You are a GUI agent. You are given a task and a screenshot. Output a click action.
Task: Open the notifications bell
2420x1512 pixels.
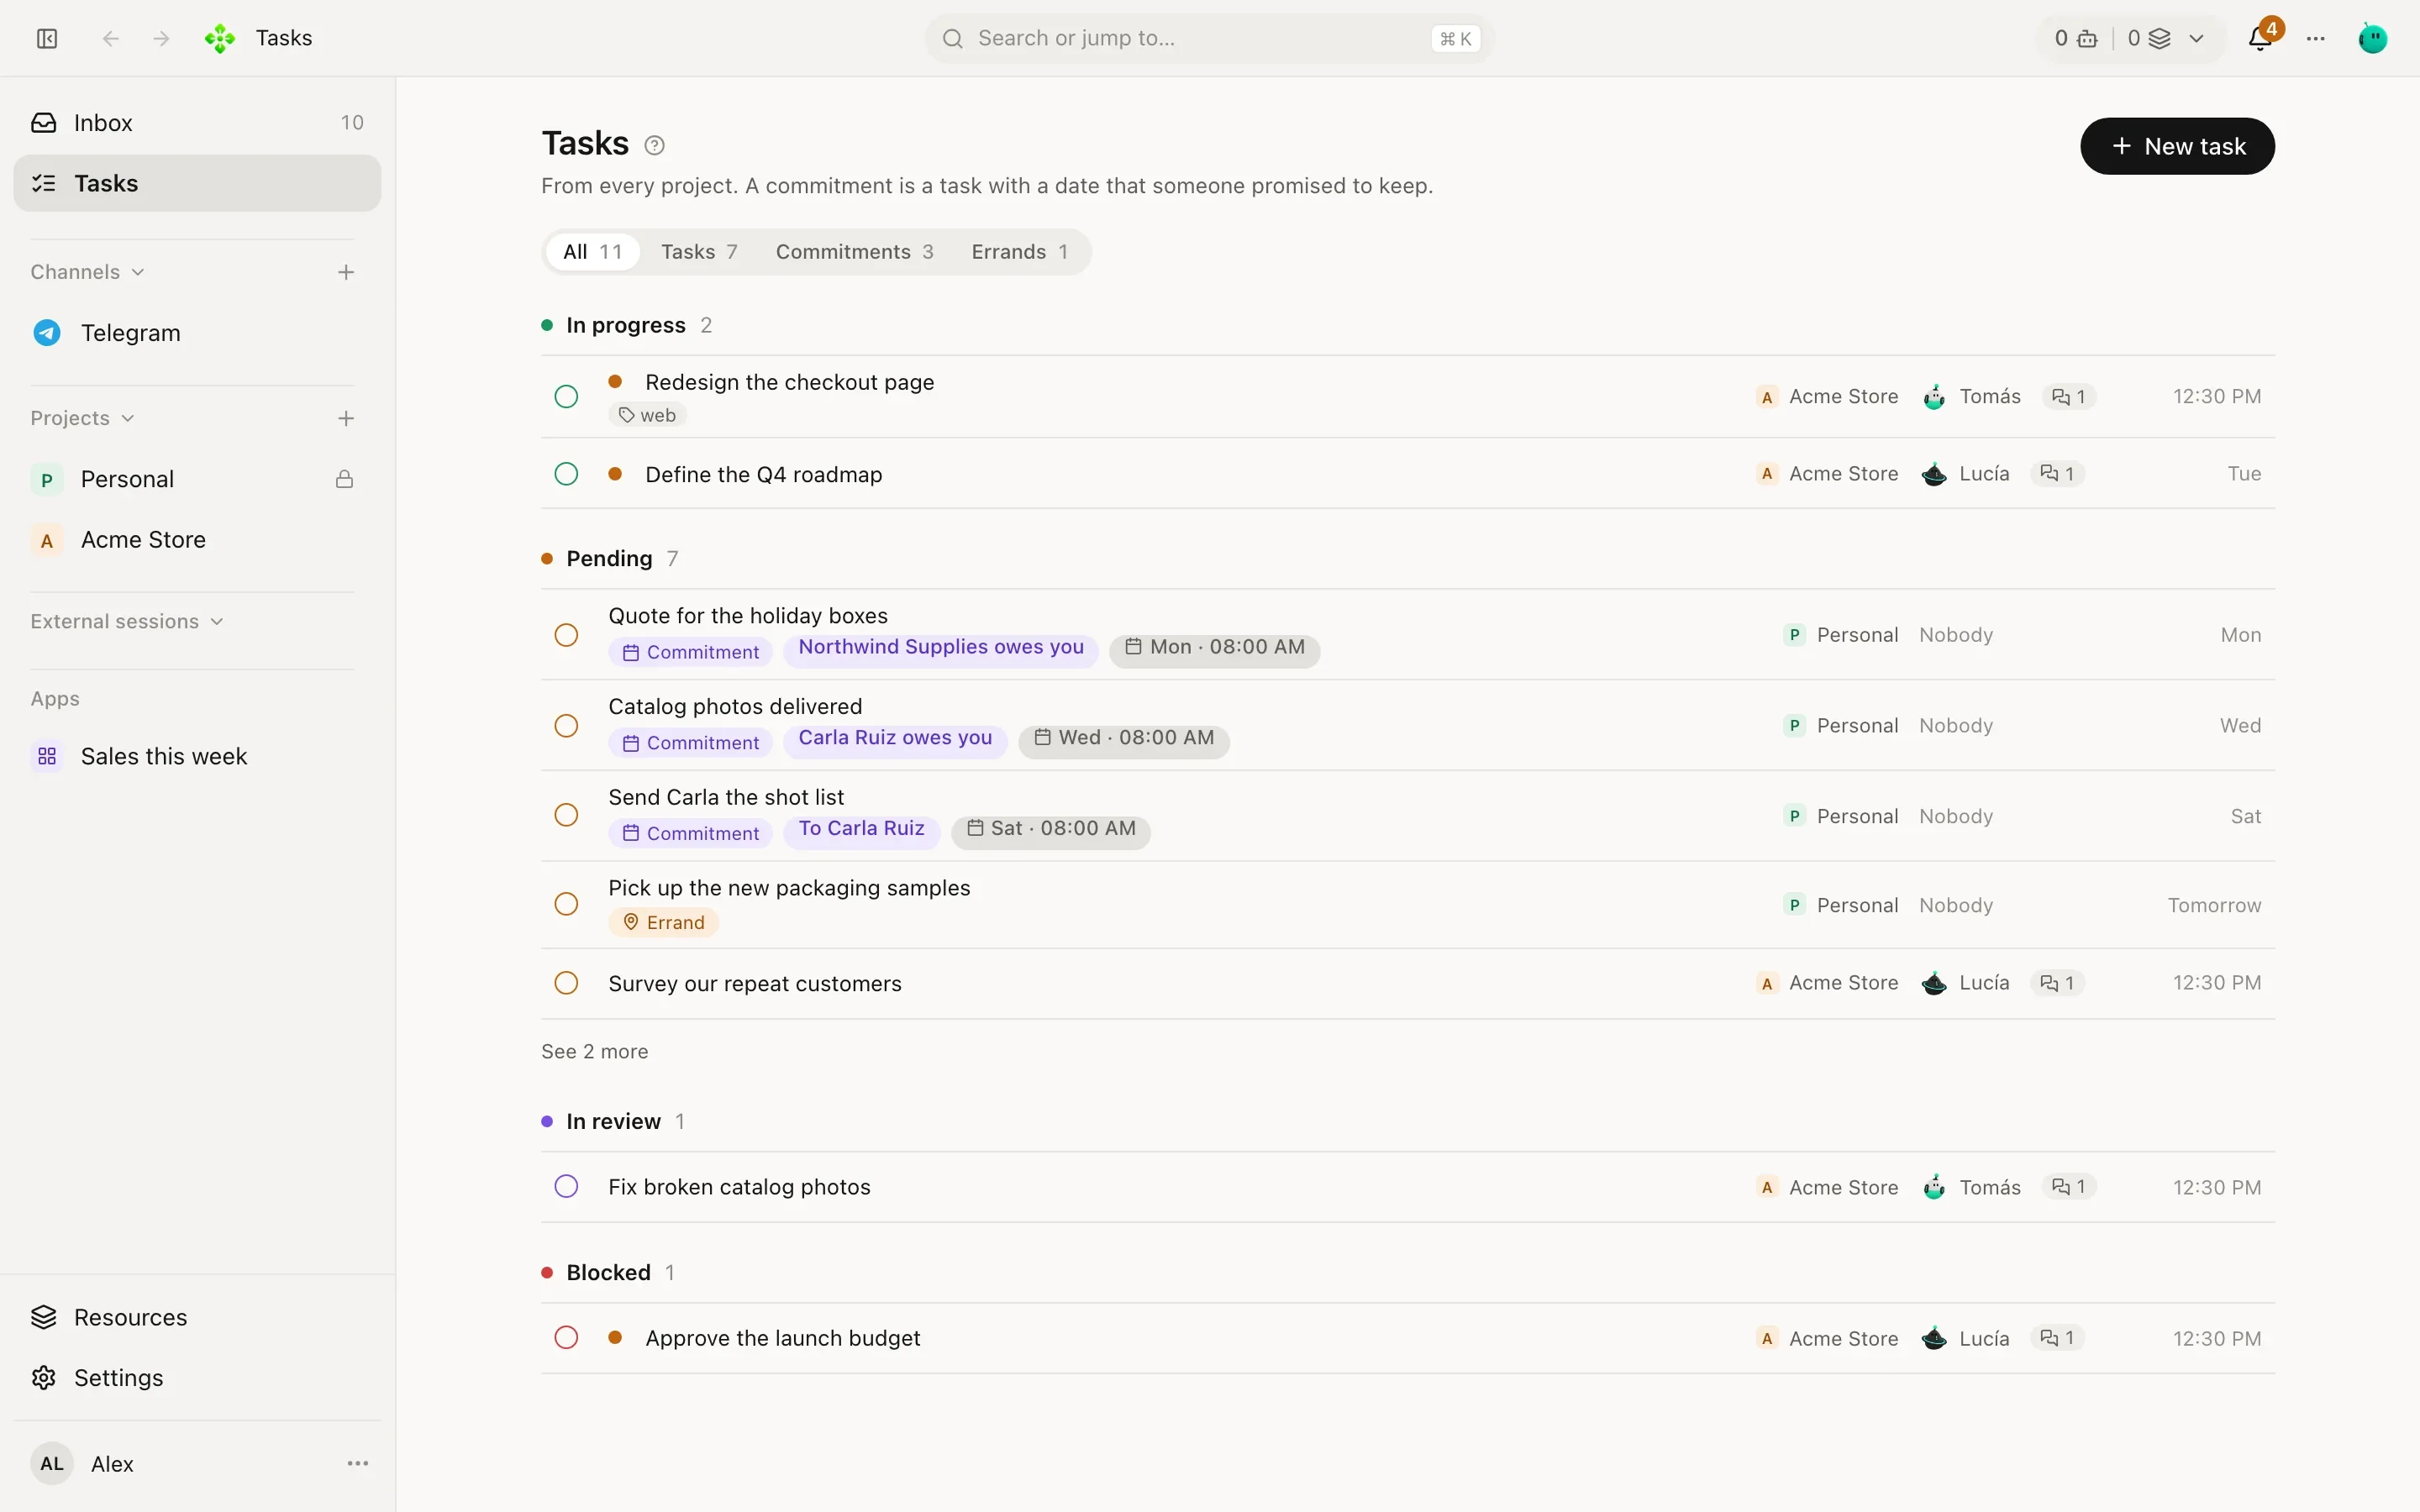point(2260,38)
